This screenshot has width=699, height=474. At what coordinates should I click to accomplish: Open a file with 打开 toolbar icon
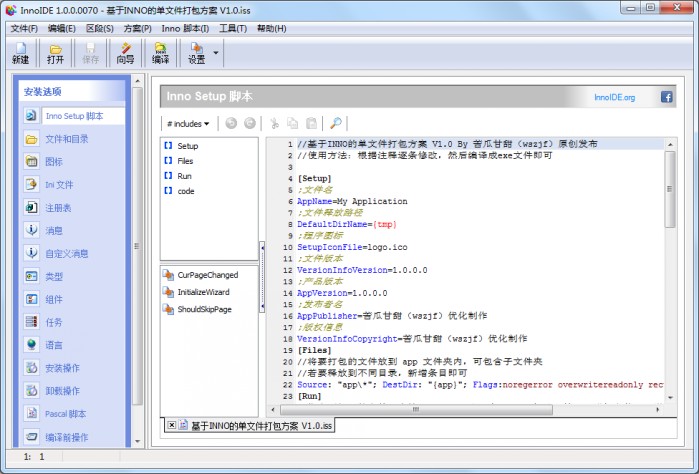tap(55, 53)
